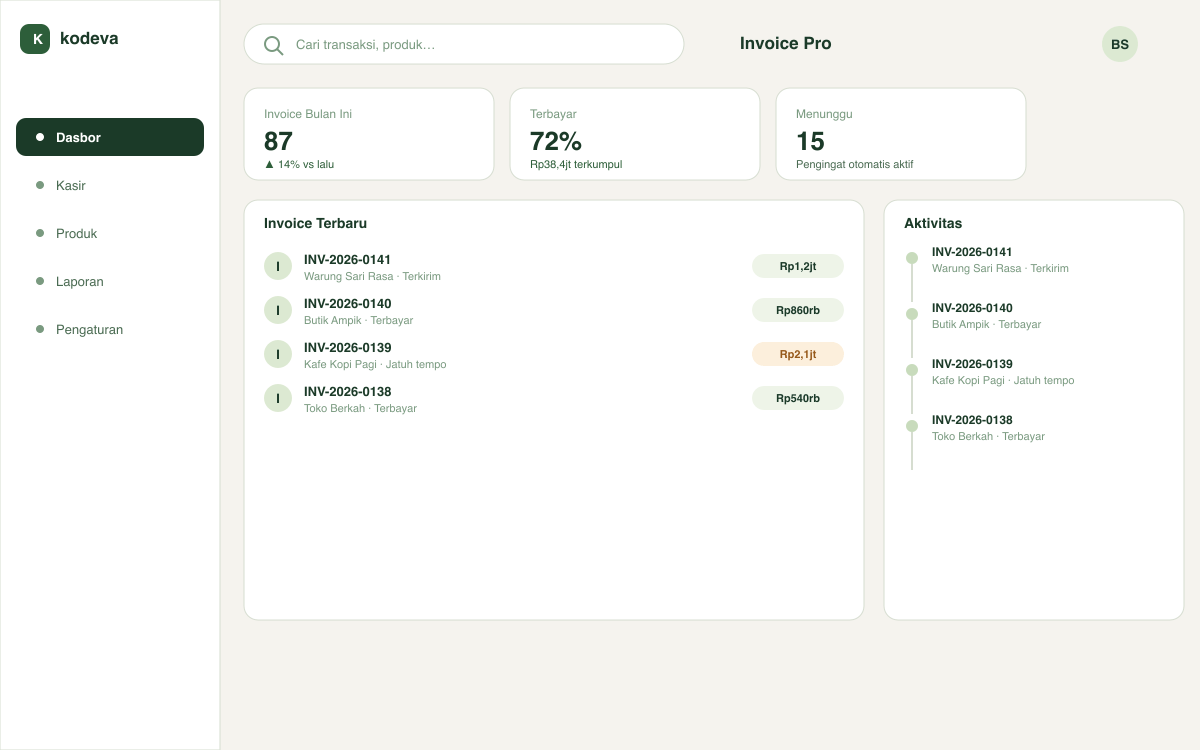
Task: Click the avatar icon for INV-2026-0138 row
Action: [x=278, y=398]
